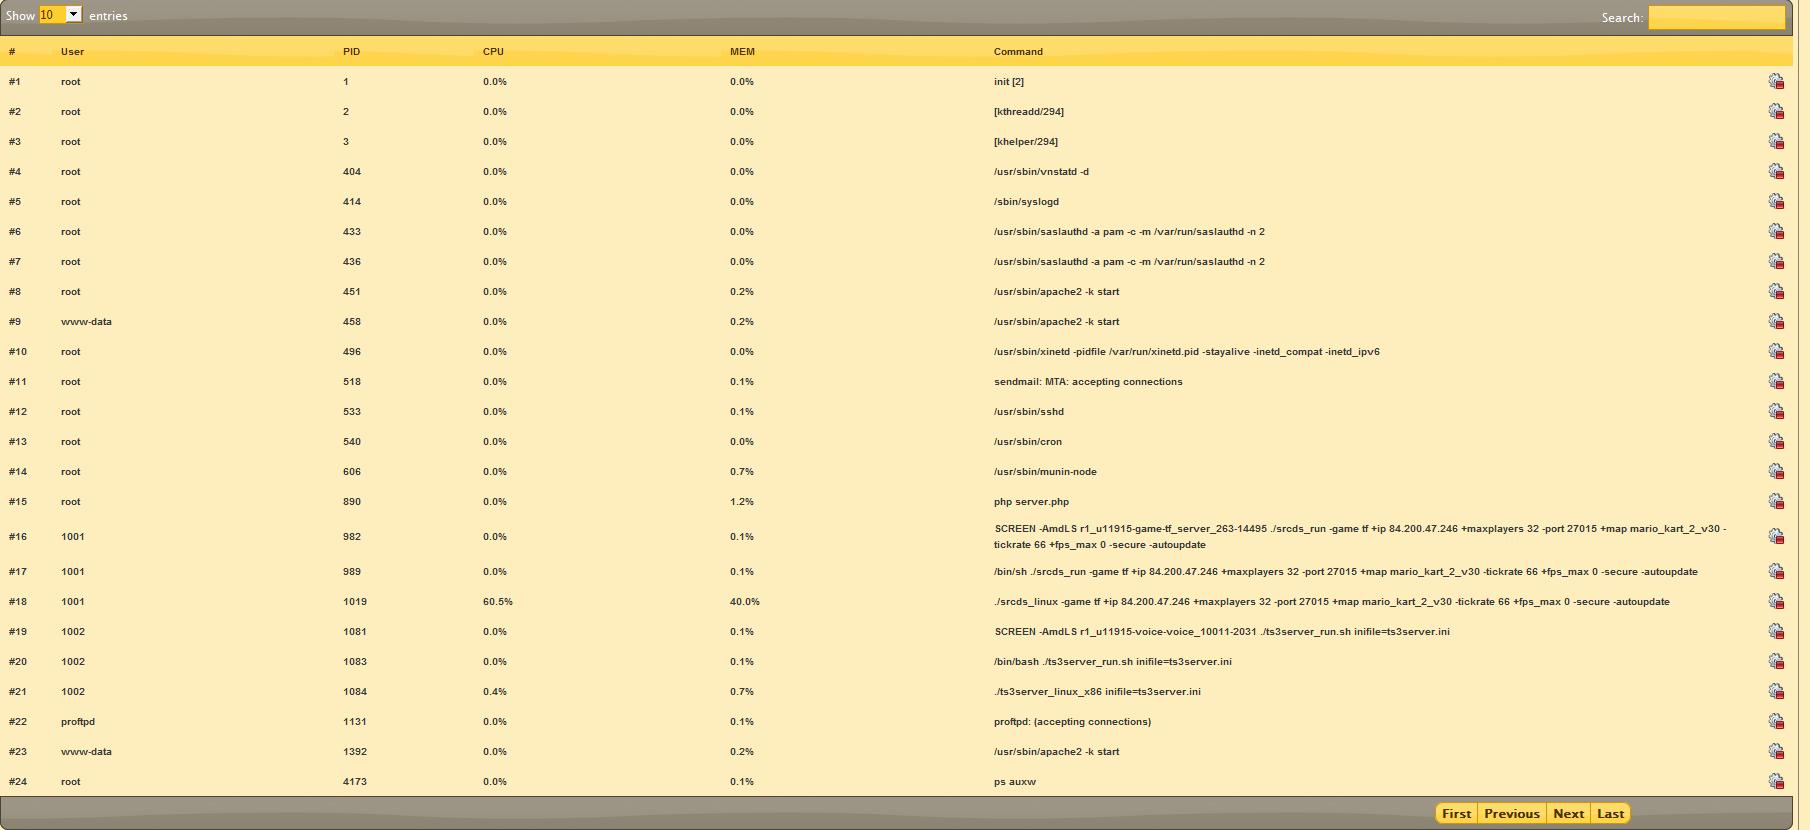Click kill icon in the /sbin/syslogd row
Image resolution: width=1810 pixels, height=830 pixels.
(x=1776, y=202)
